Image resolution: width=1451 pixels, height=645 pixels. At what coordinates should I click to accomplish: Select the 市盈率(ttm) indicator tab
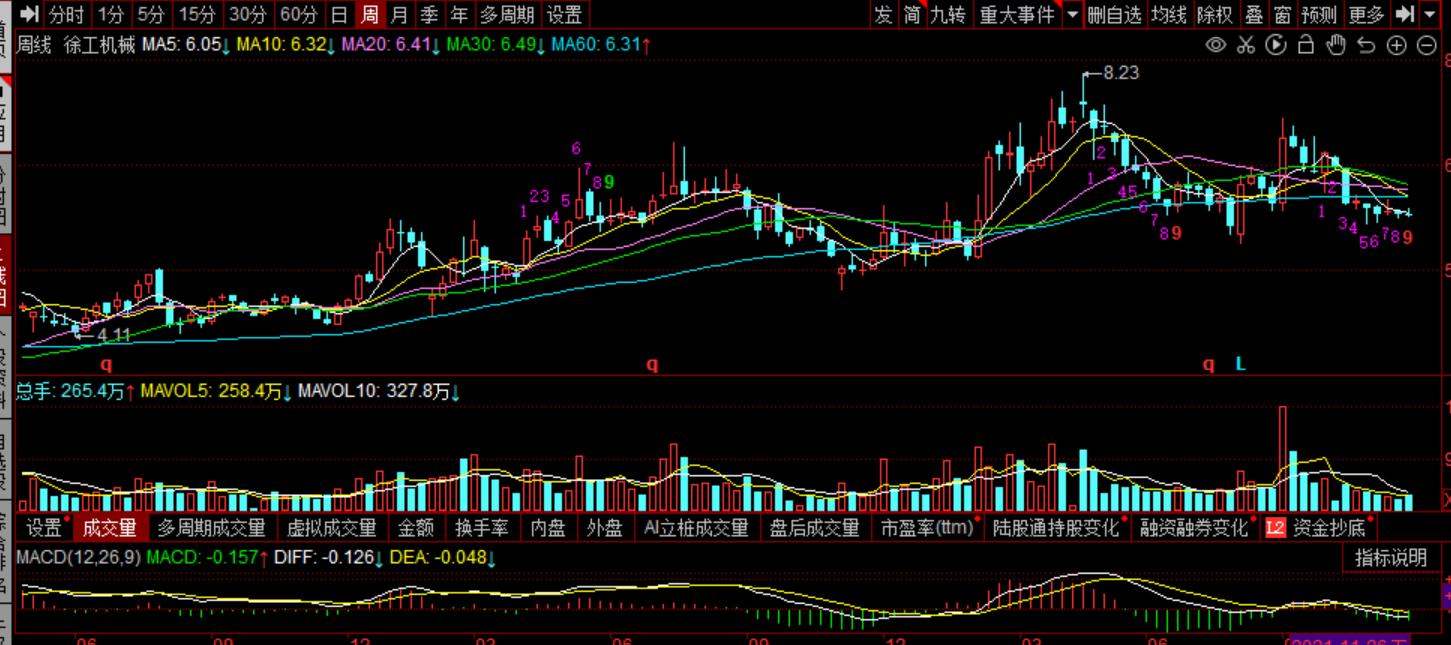(x=927, y=527)
